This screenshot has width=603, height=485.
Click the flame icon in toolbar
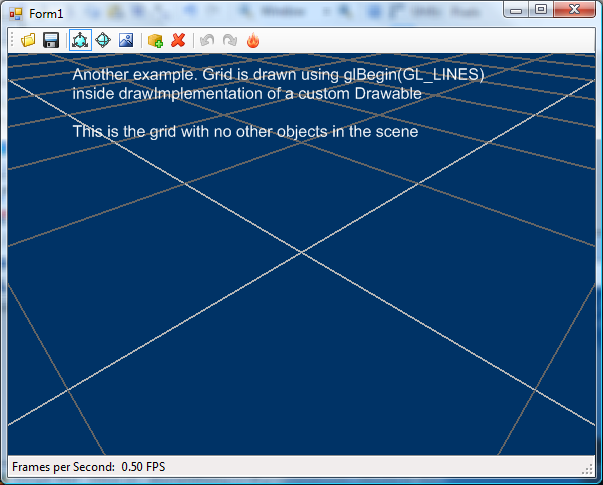click(x=253, y=40)
